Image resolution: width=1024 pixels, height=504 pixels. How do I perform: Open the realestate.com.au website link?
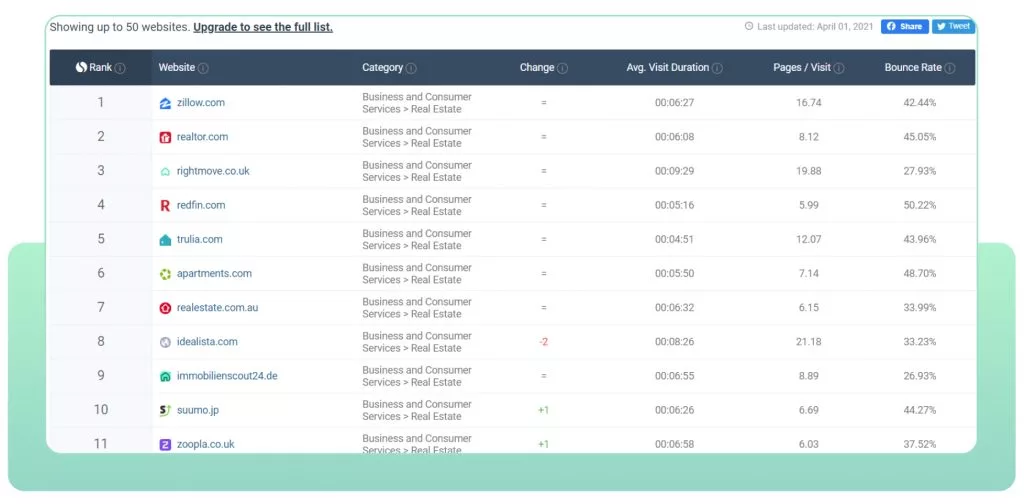pyautogui.click(x=217, y=307)
